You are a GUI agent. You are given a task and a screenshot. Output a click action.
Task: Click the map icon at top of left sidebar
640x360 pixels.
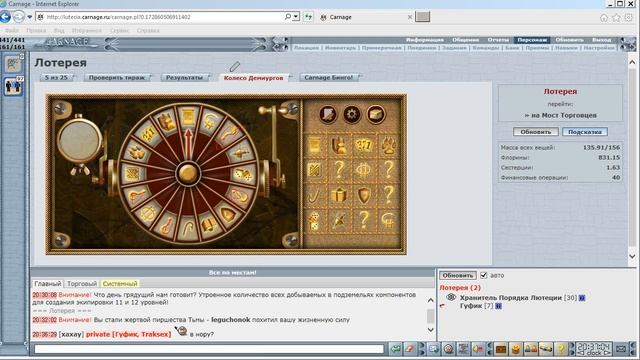13,64
